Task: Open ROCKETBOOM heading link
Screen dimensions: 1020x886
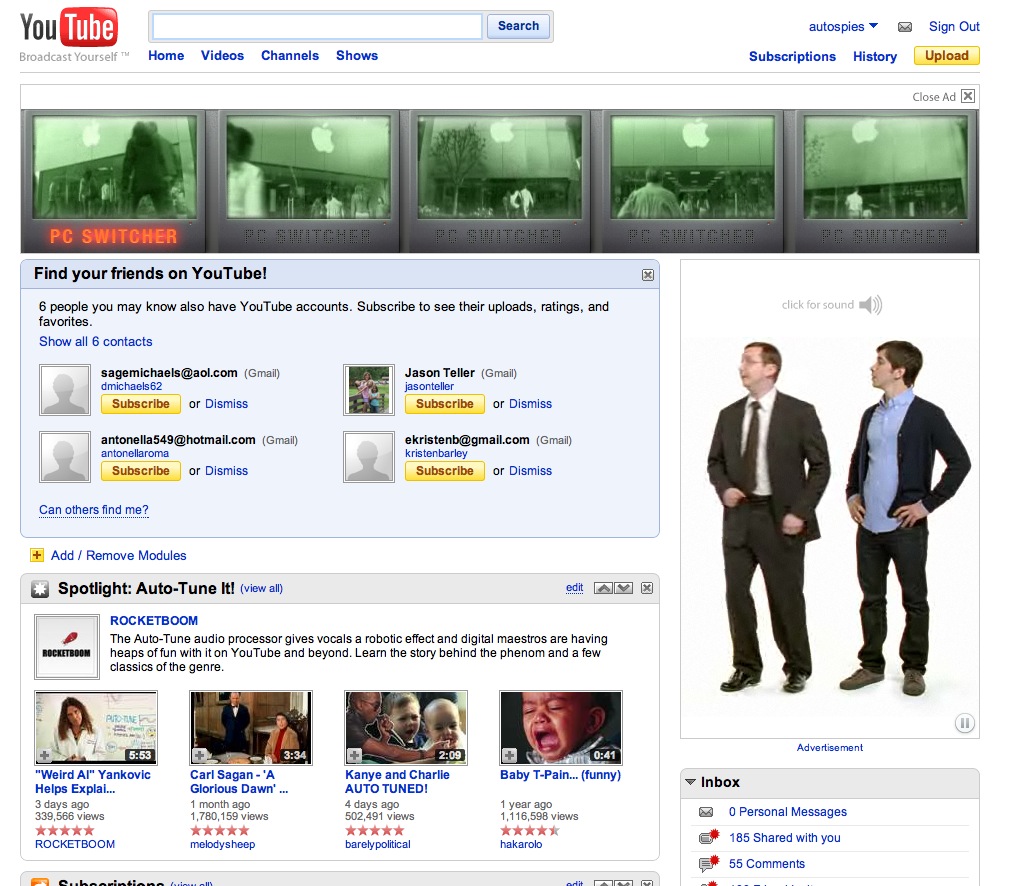Action: pyautogui.click(x=154, y=621)
